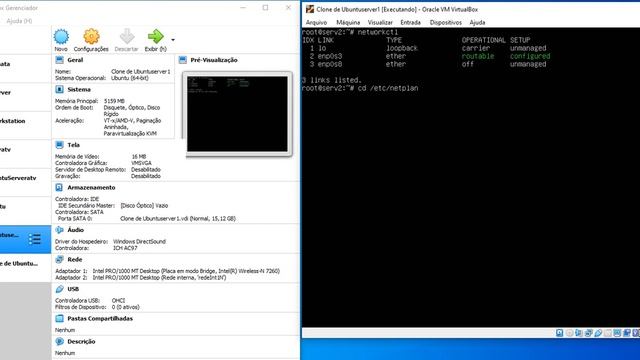The image size is (640, 360).
Task: Click the Tela section monitor icon
Action: pos(59,145)
